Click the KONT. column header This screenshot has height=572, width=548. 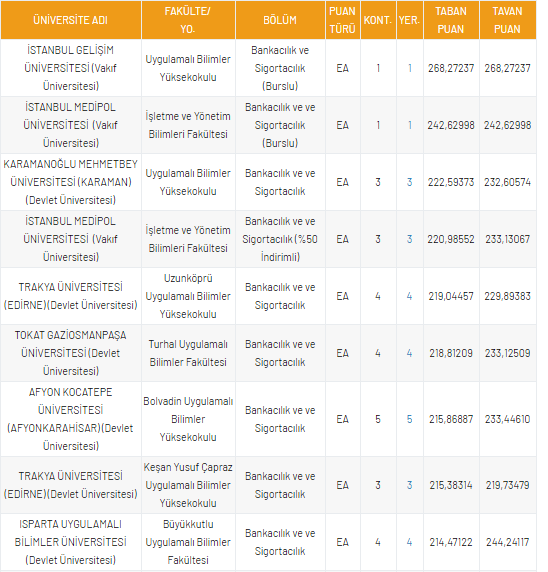378,20
